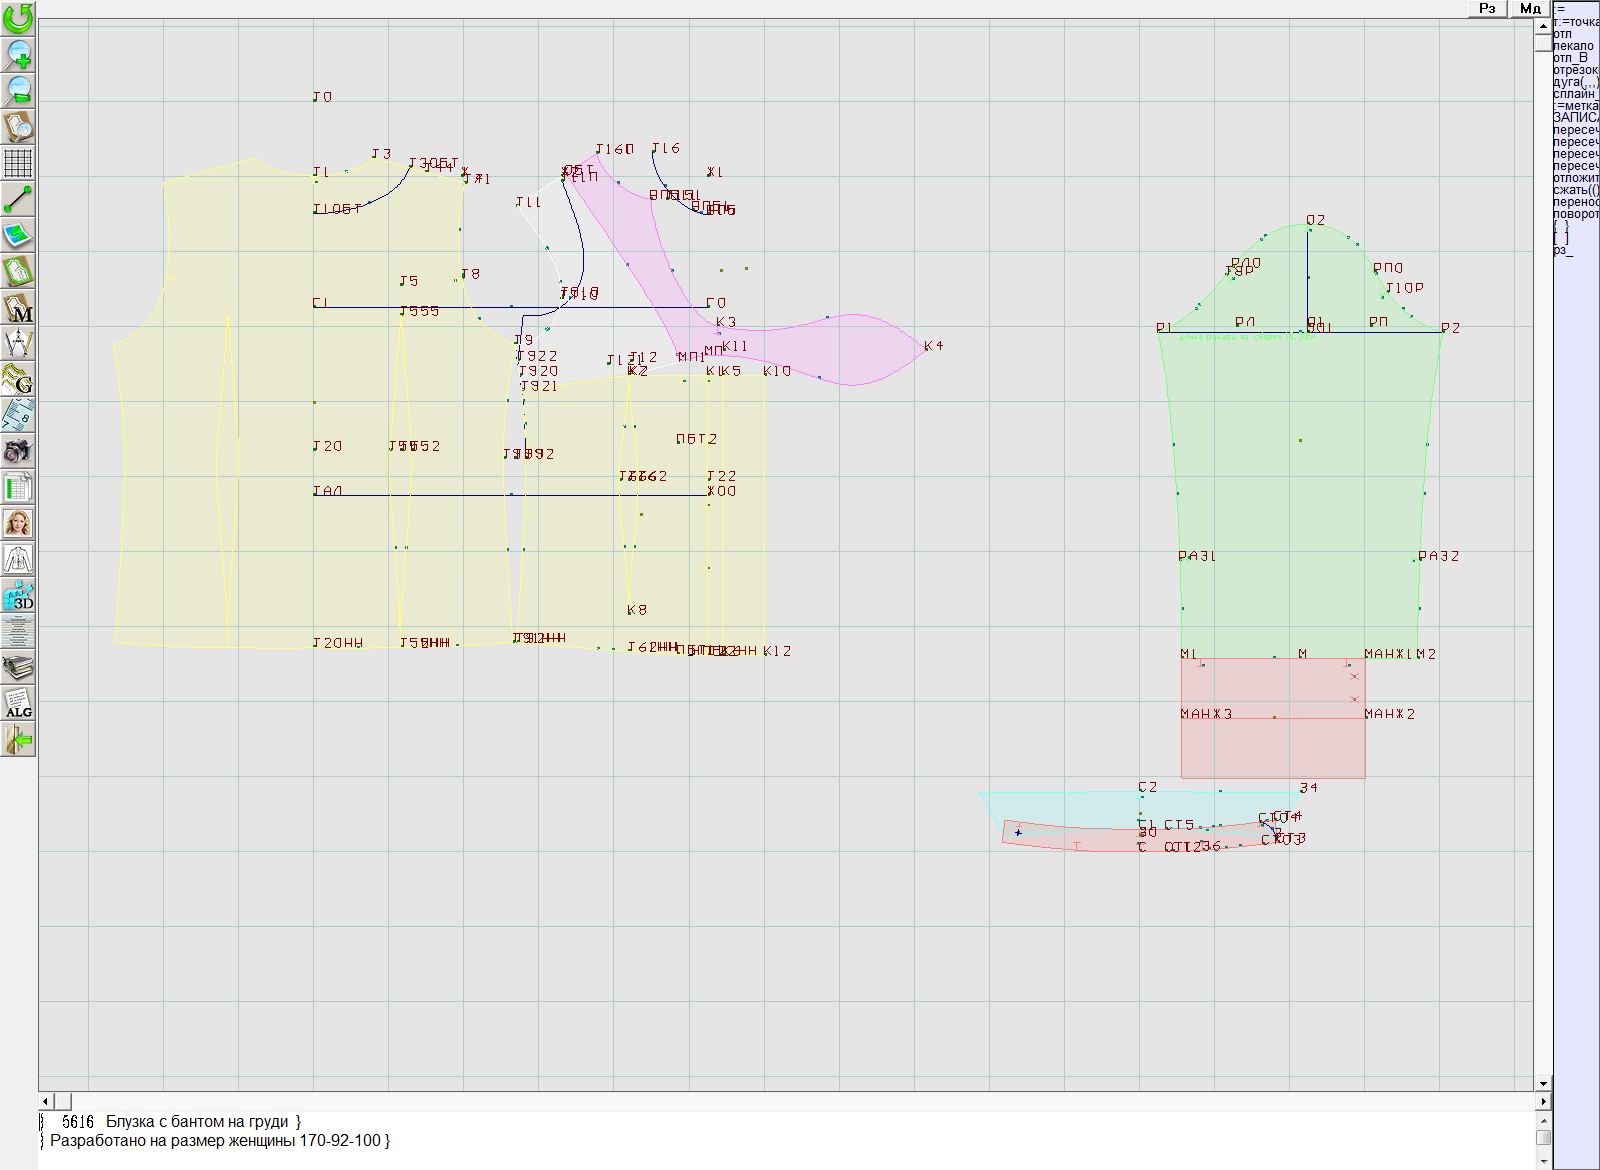Open the 3D view icon
Image resolution: width=1600 pixels, height=1170 pixels.
(x=18, y=596)
